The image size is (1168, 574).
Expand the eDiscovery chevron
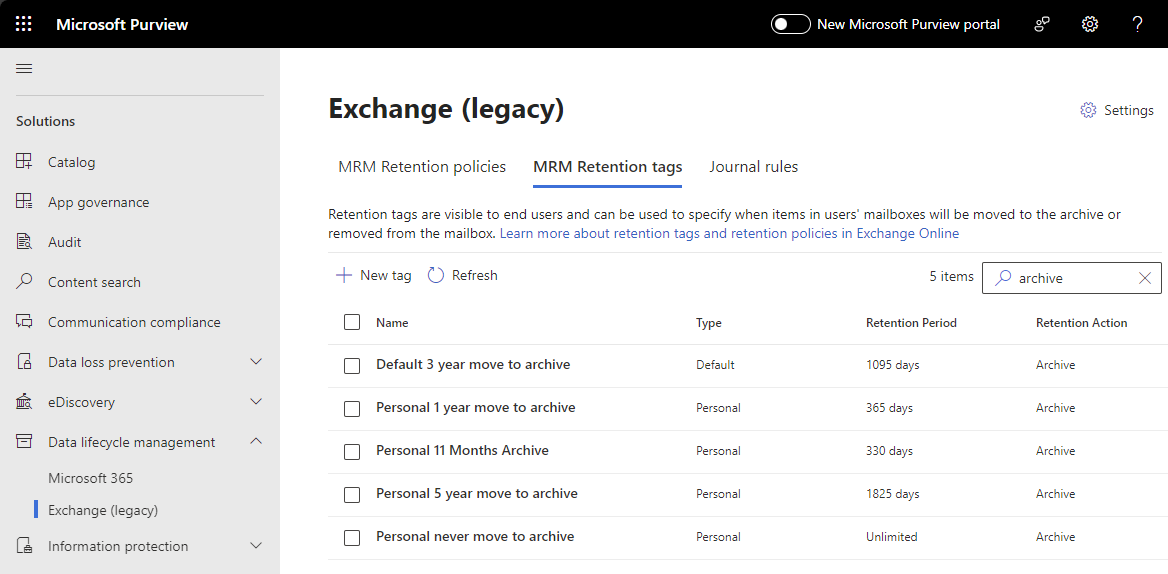[x=256, y=402]
